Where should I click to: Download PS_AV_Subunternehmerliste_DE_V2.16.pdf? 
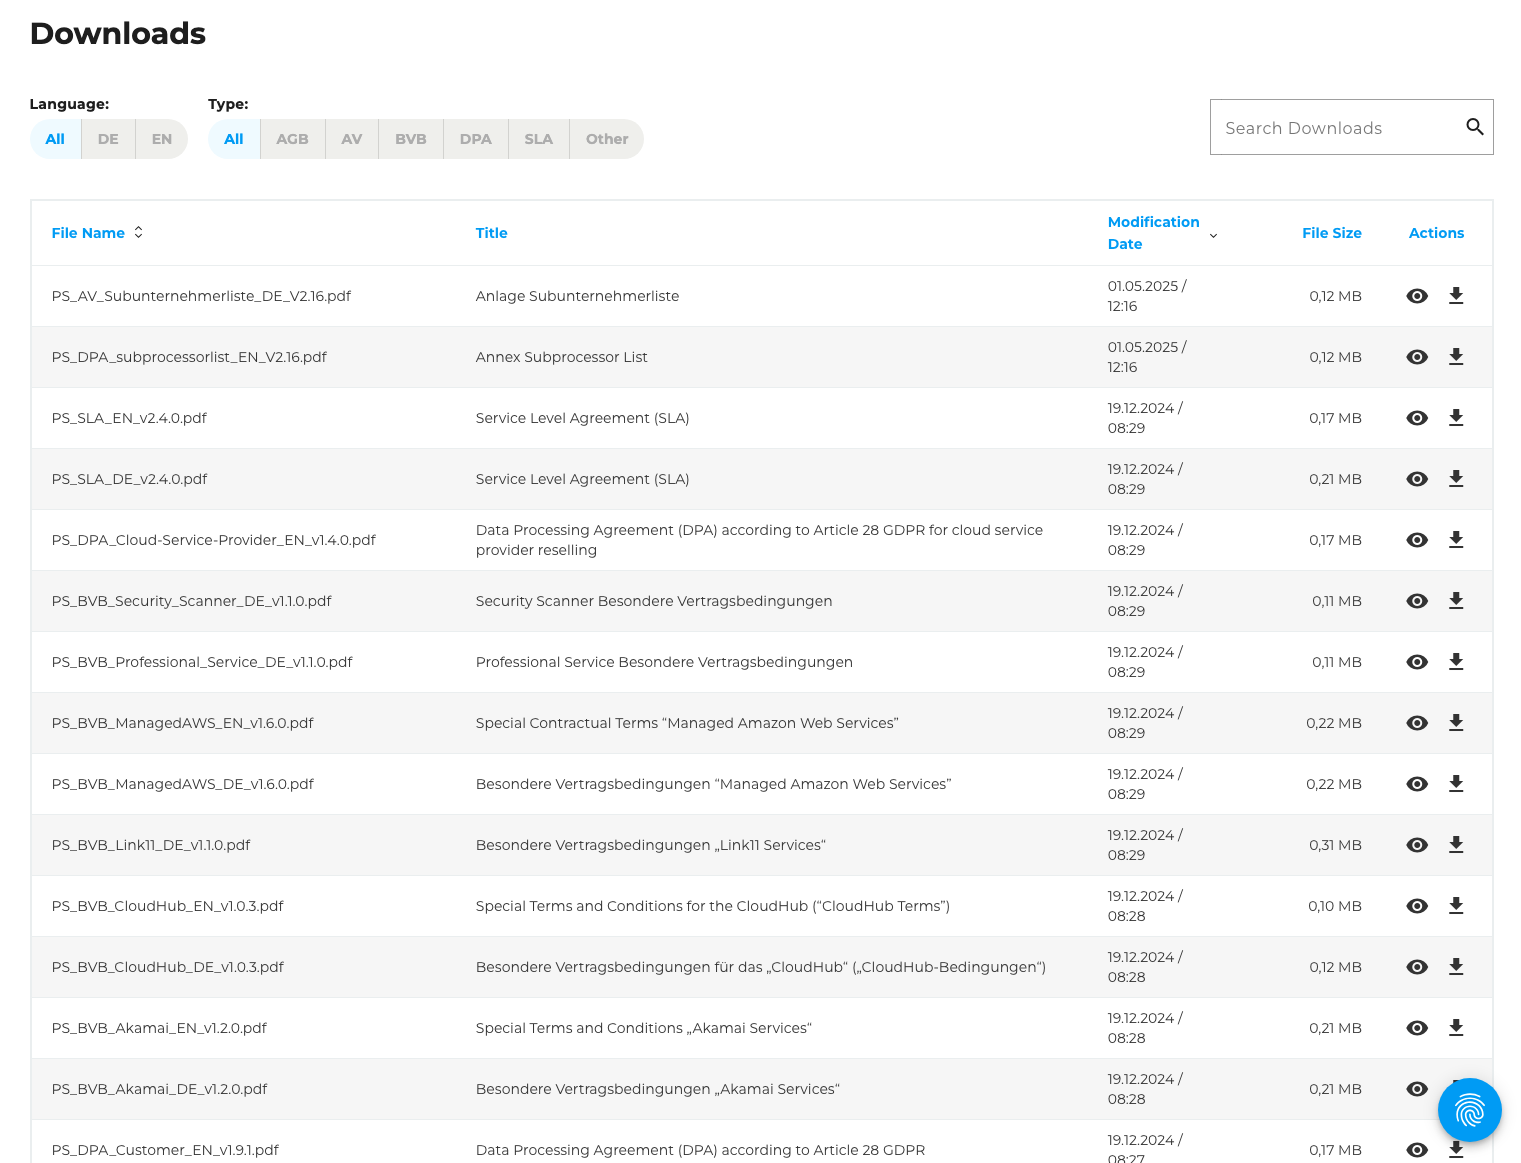[1456, 296]
